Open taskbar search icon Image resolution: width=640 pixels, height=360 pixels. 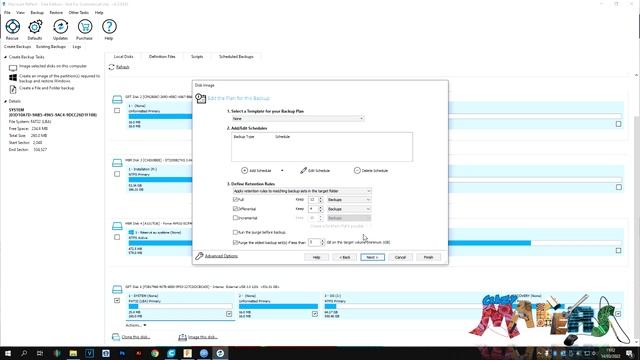pyautogui.click(x=24, y=353)
